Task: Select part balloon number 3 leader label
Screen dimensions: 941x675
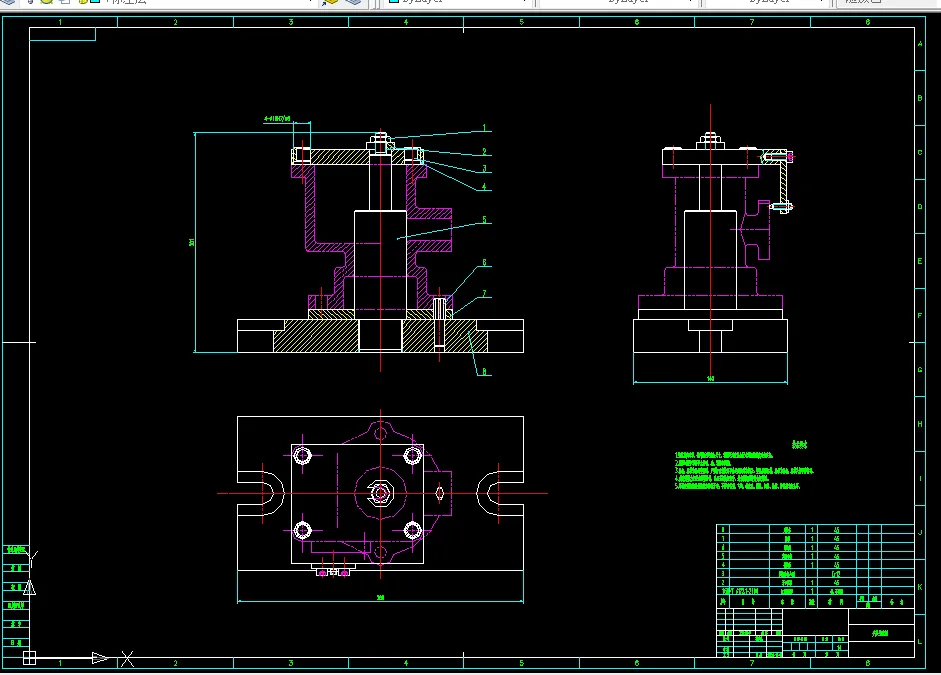Action: click(484, 169)
